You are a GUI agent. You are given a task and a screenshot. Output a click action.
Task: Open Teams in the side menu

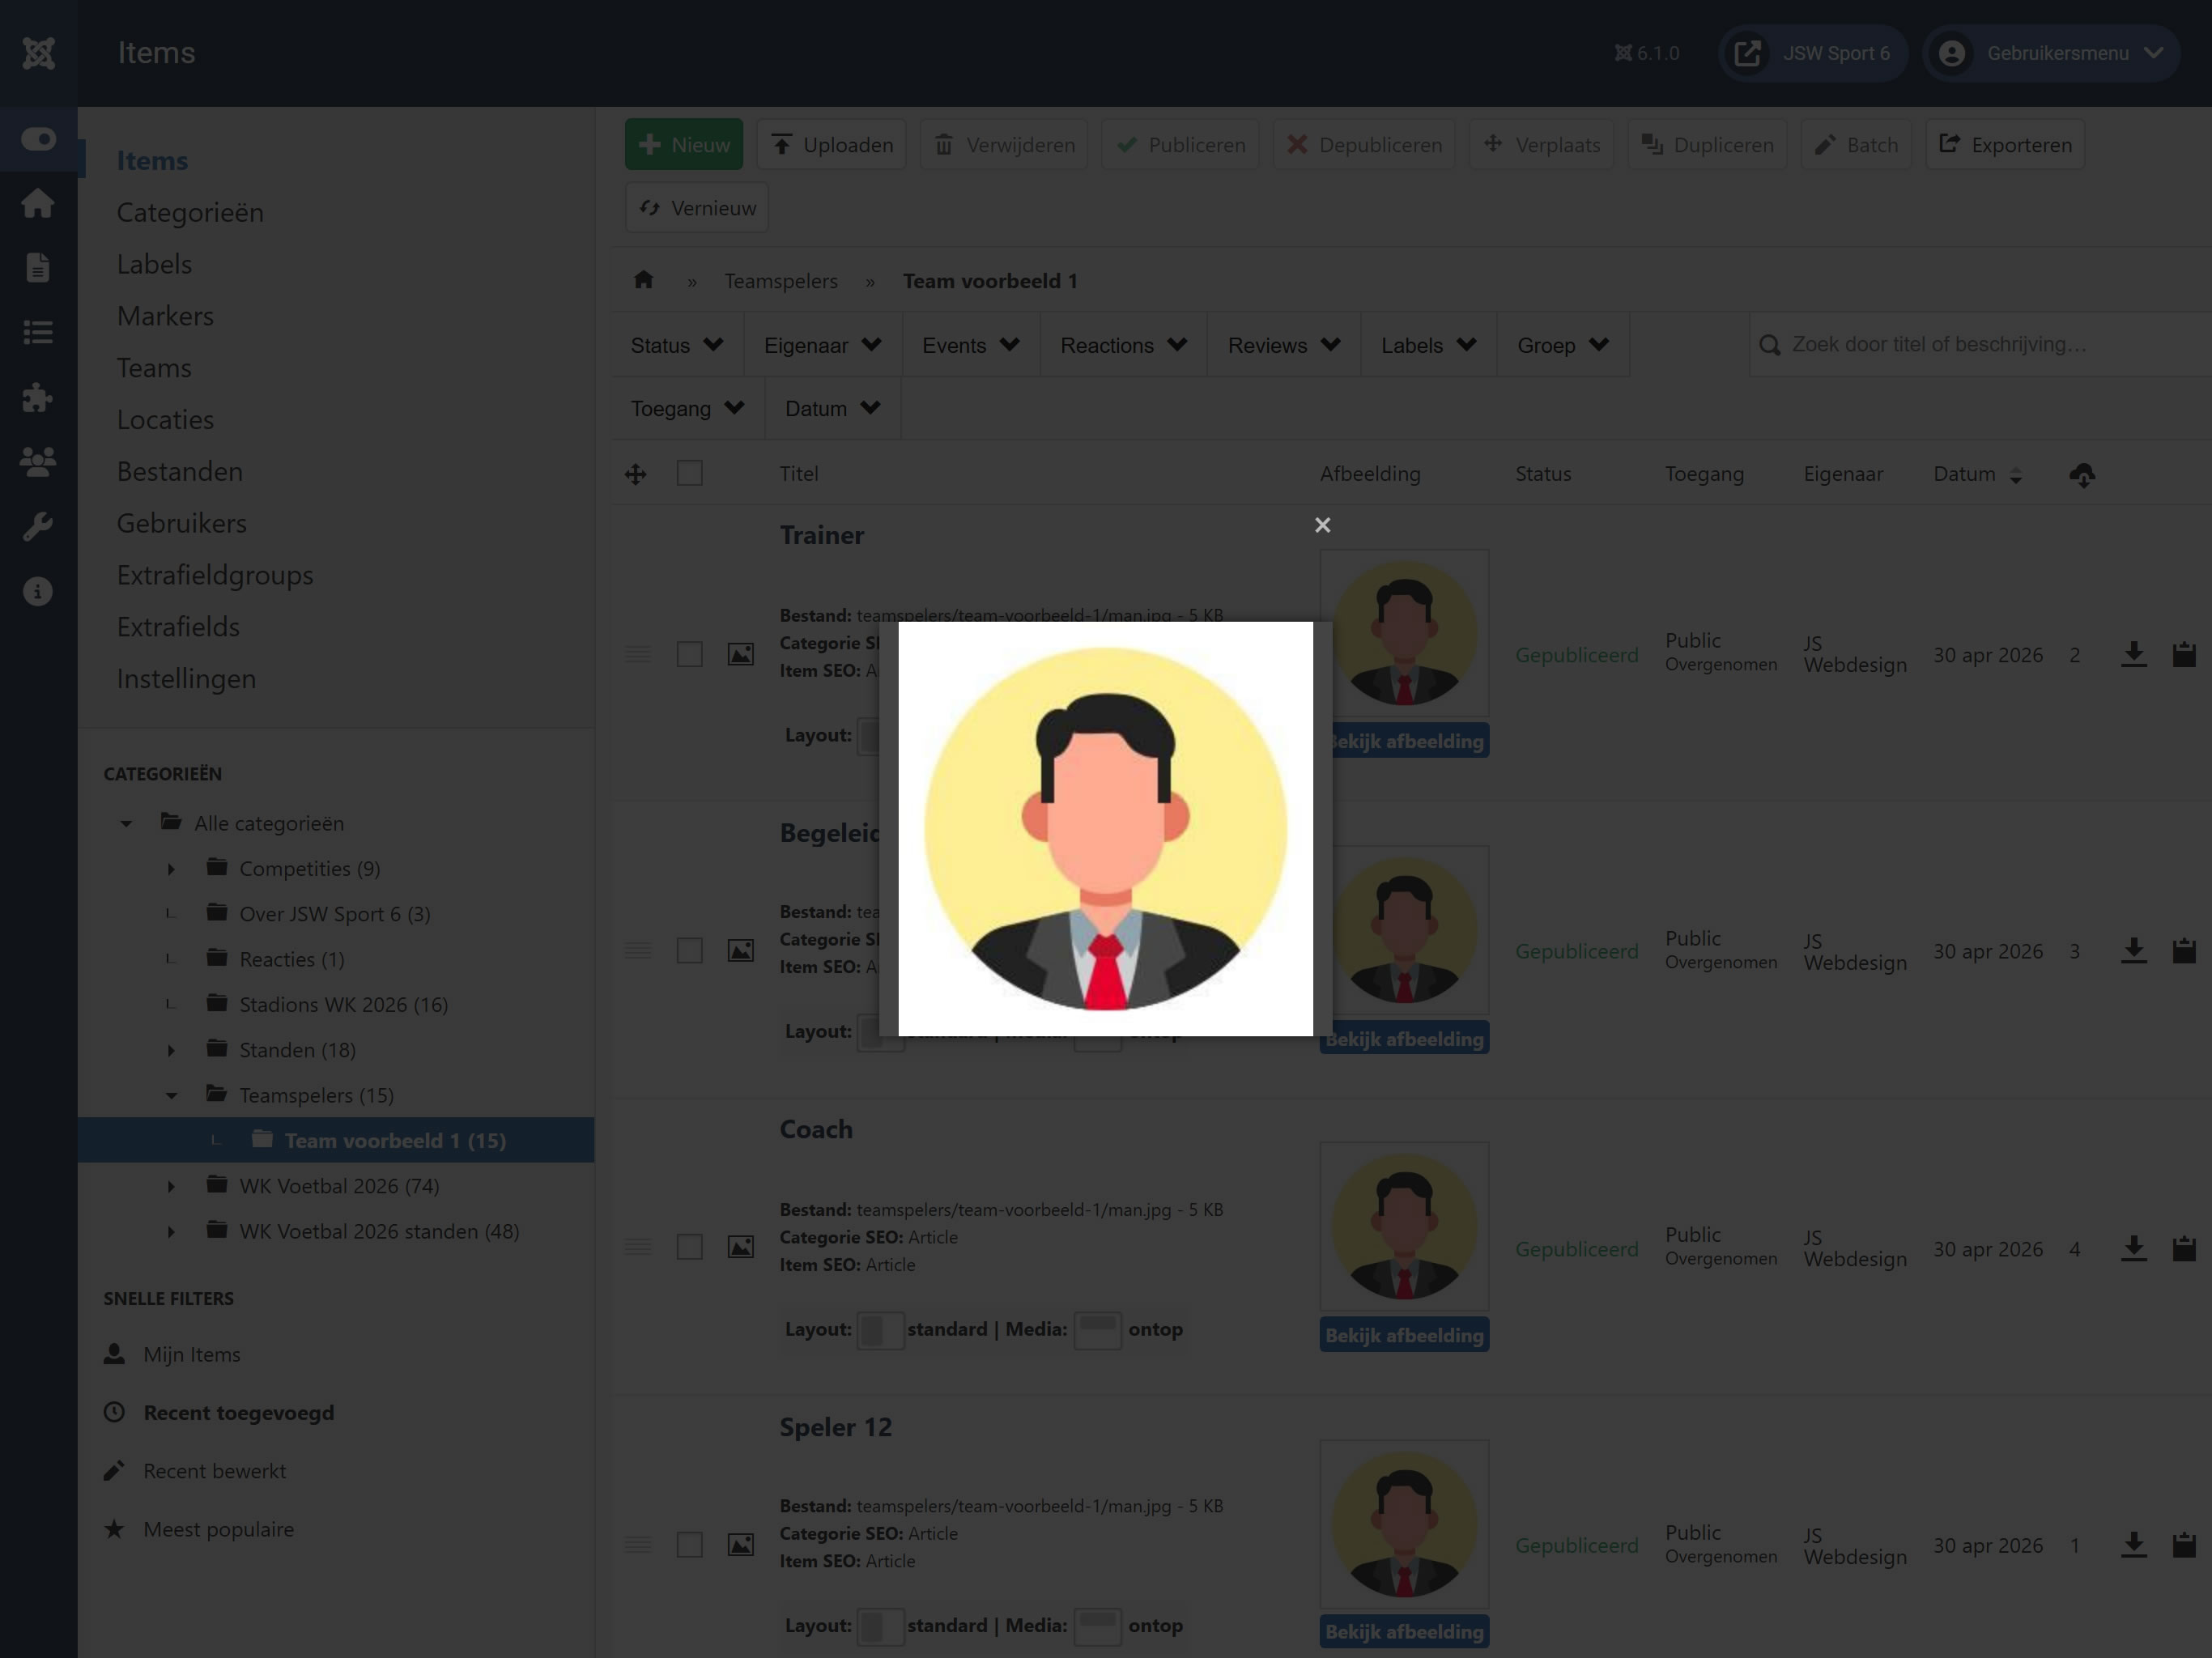point(154,368)
